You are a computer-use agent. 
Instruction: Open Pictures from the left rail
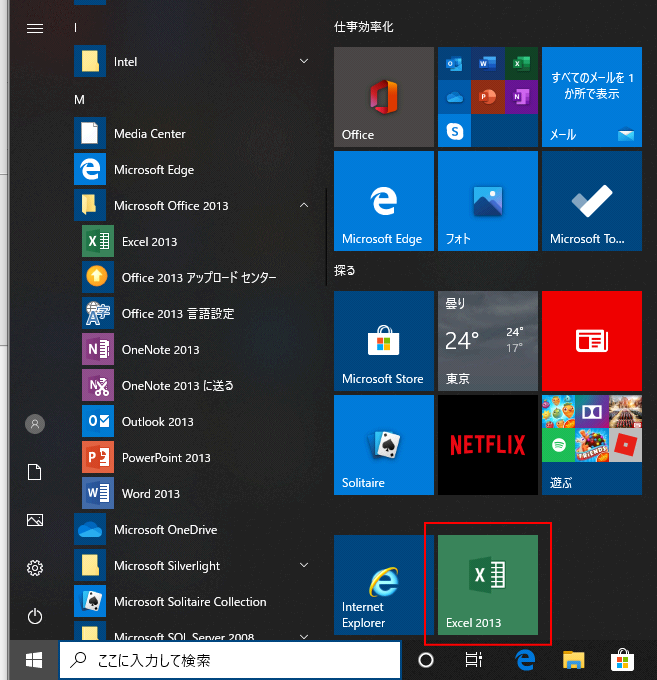tap(35, 520)
